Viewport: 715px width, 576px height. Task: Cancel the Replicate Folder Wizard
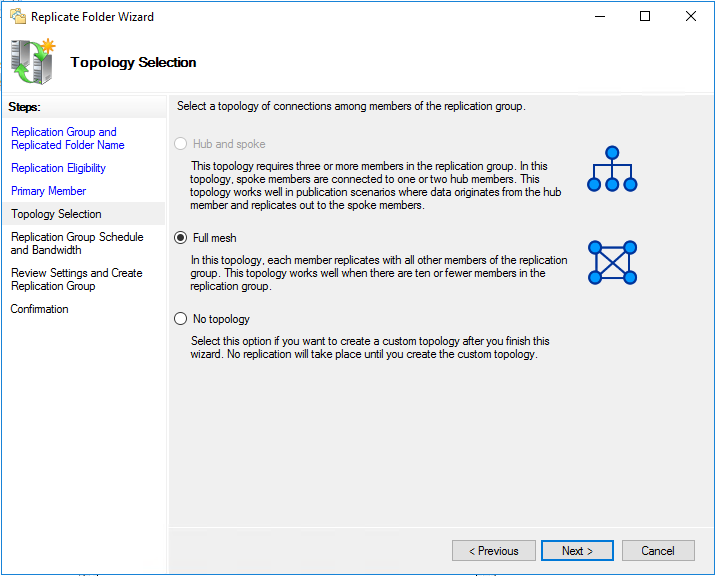(658, 551)
